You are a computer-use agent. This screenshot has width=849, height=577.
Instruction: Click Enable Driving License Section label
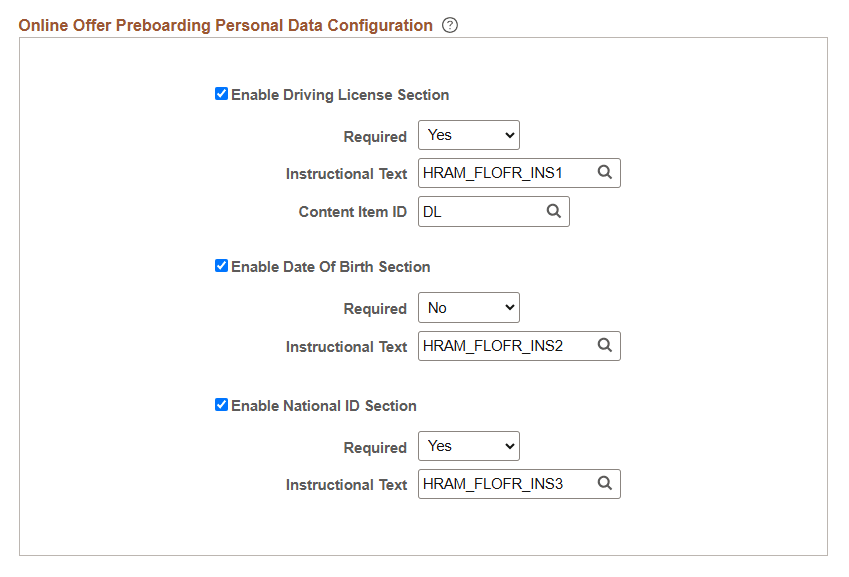(x=340, y=95)
